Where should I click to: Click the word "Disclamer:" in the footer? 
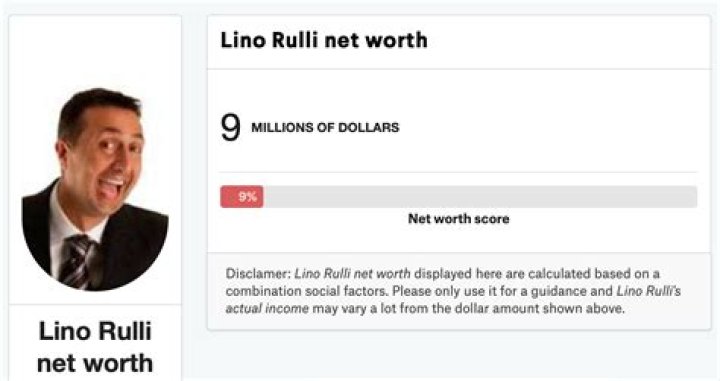(x=258, y=274)
